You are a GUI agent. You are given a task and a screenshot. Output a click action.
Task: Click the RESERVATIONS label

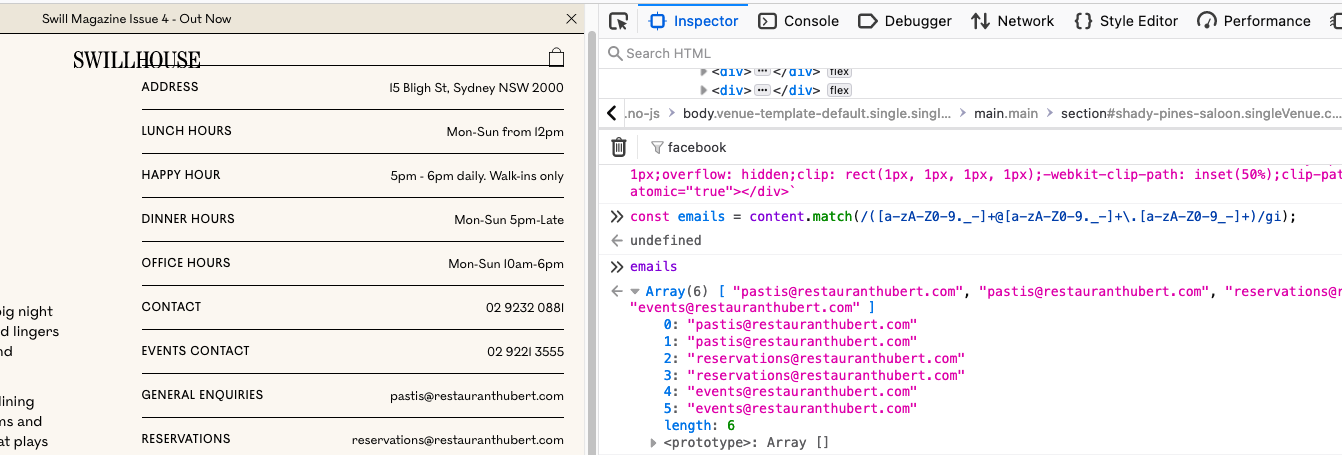[x=186, y=439]
